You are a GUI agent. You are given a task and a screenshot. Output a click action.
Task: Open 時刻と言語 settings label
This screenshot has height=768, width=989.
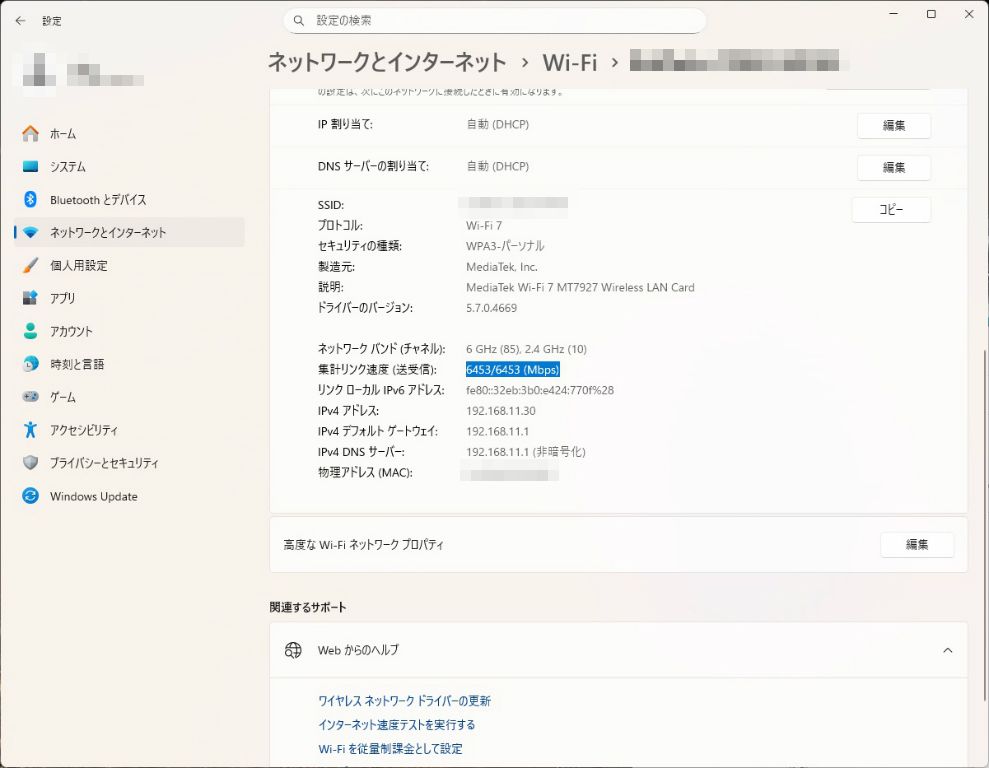click(77, 364)
